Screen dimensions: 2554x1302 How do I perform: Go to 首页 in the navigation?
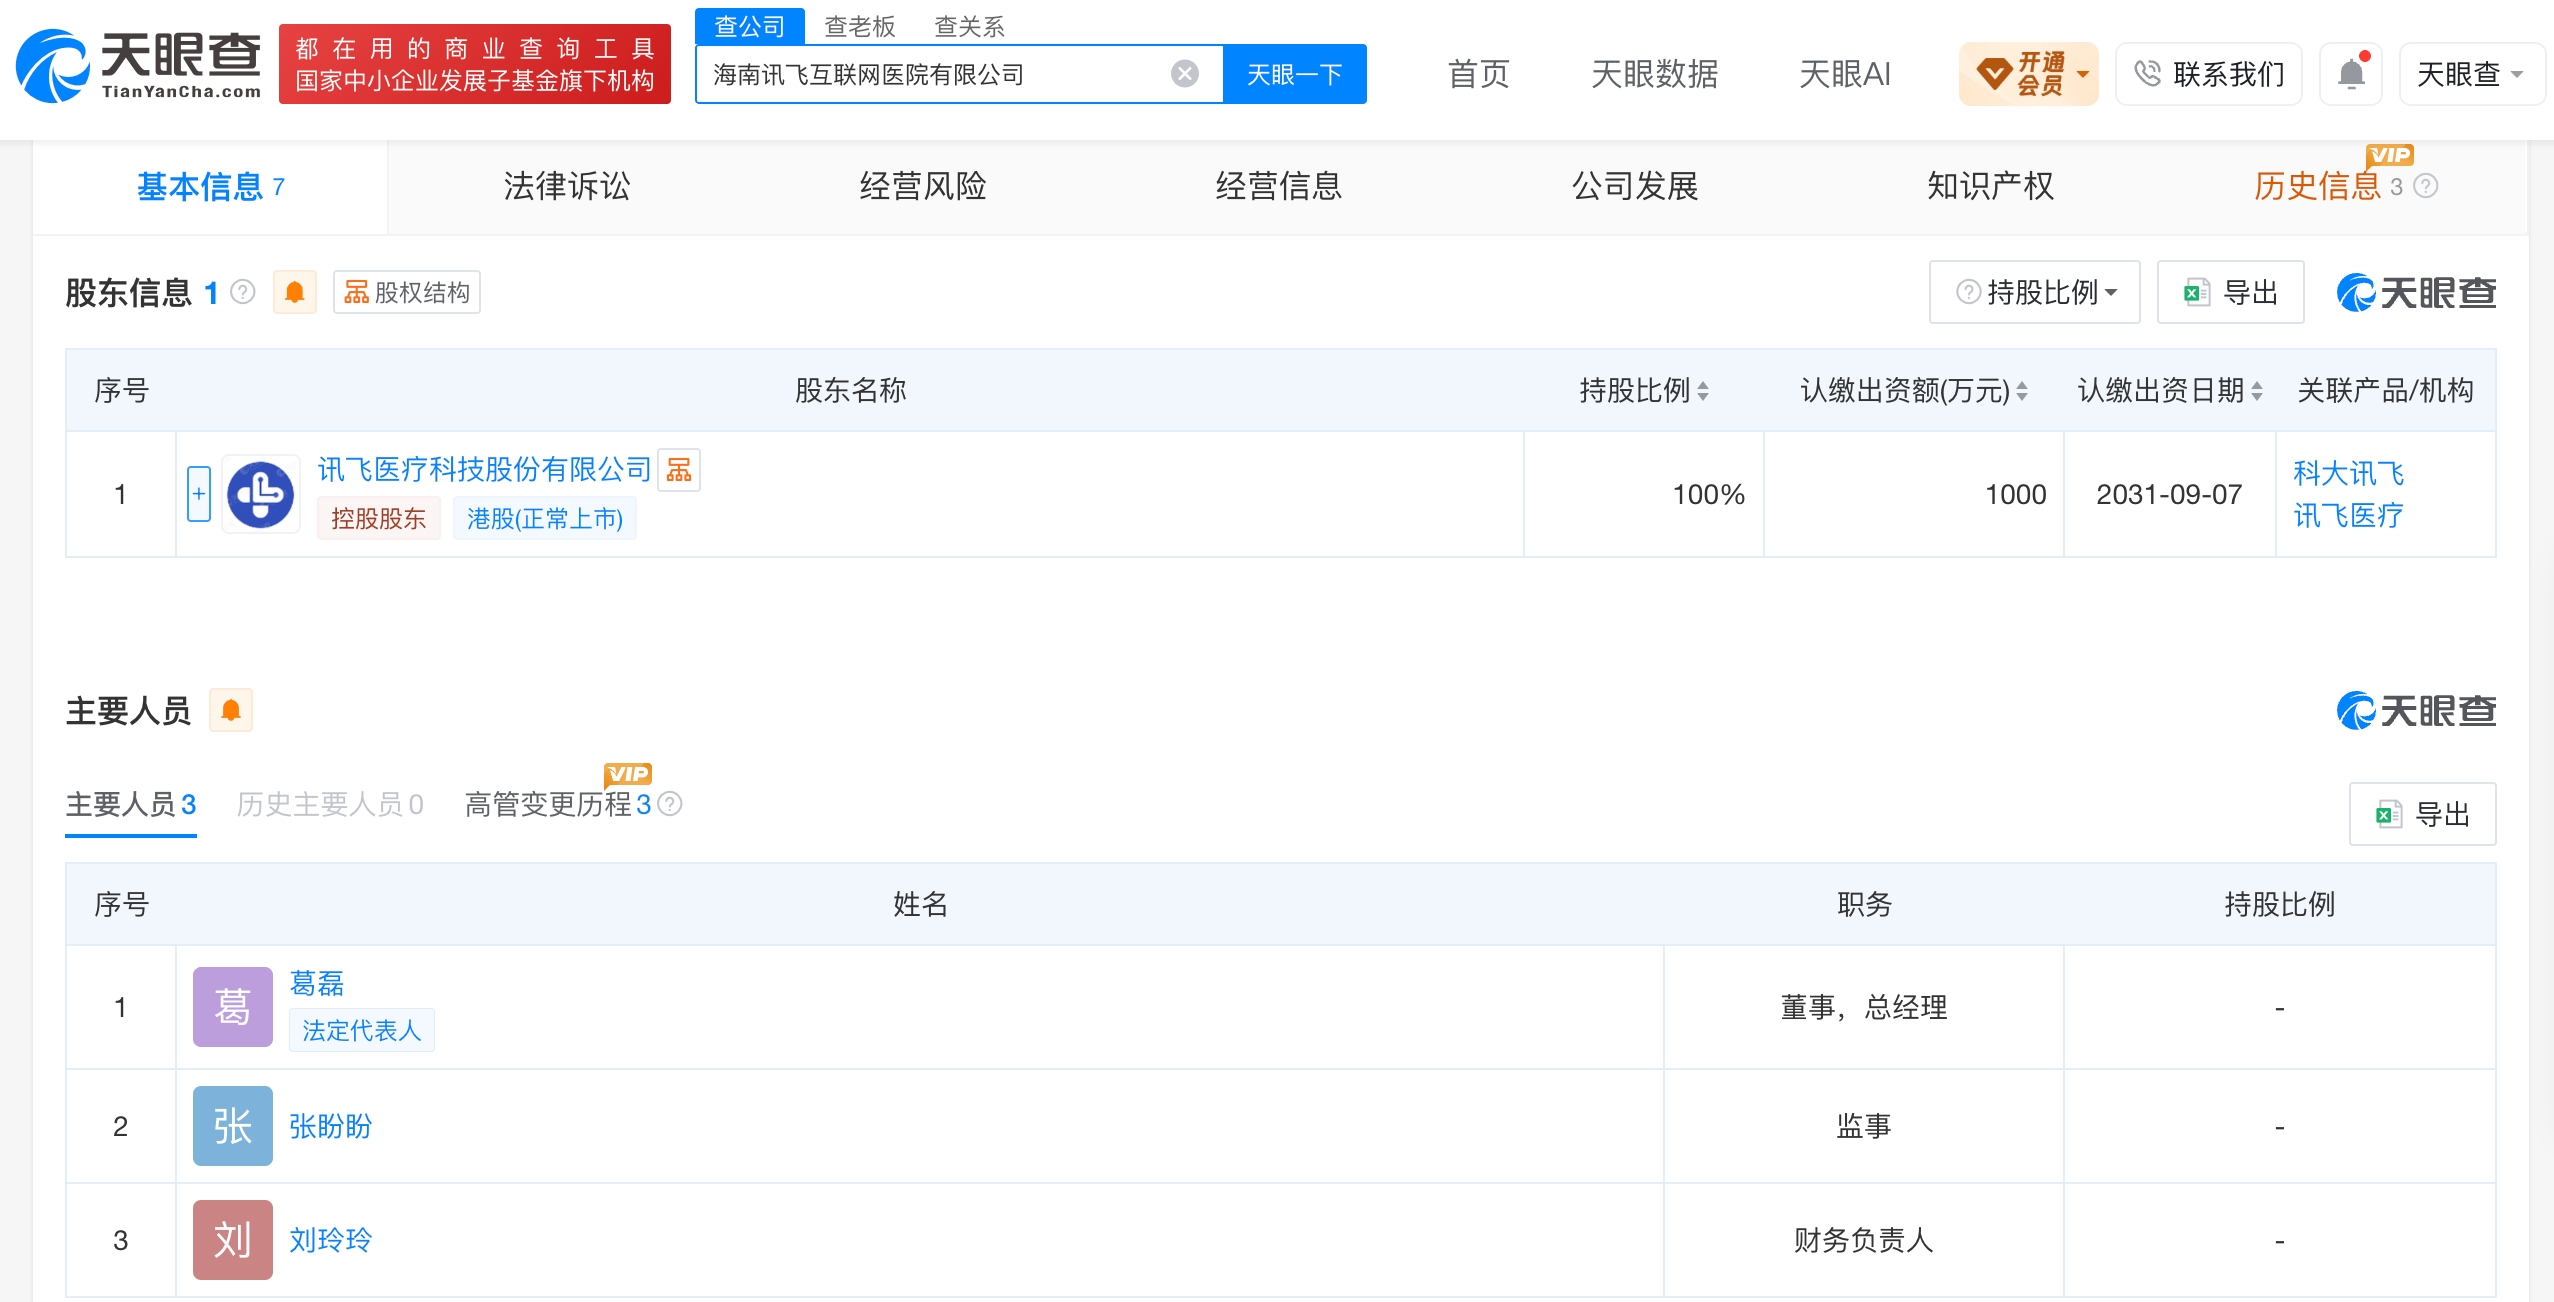[1478, 74]
